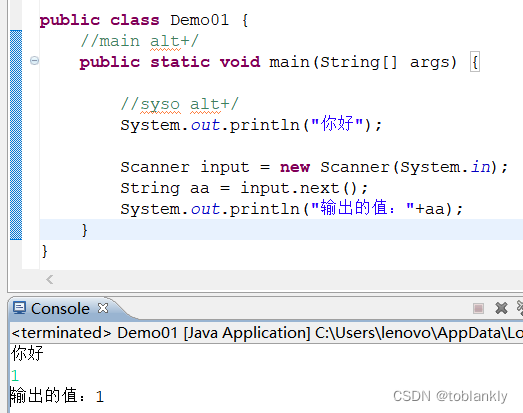This screenshot has width=523, height=413.
Task: Place cursor in class name Demo01
Action: 199,20
